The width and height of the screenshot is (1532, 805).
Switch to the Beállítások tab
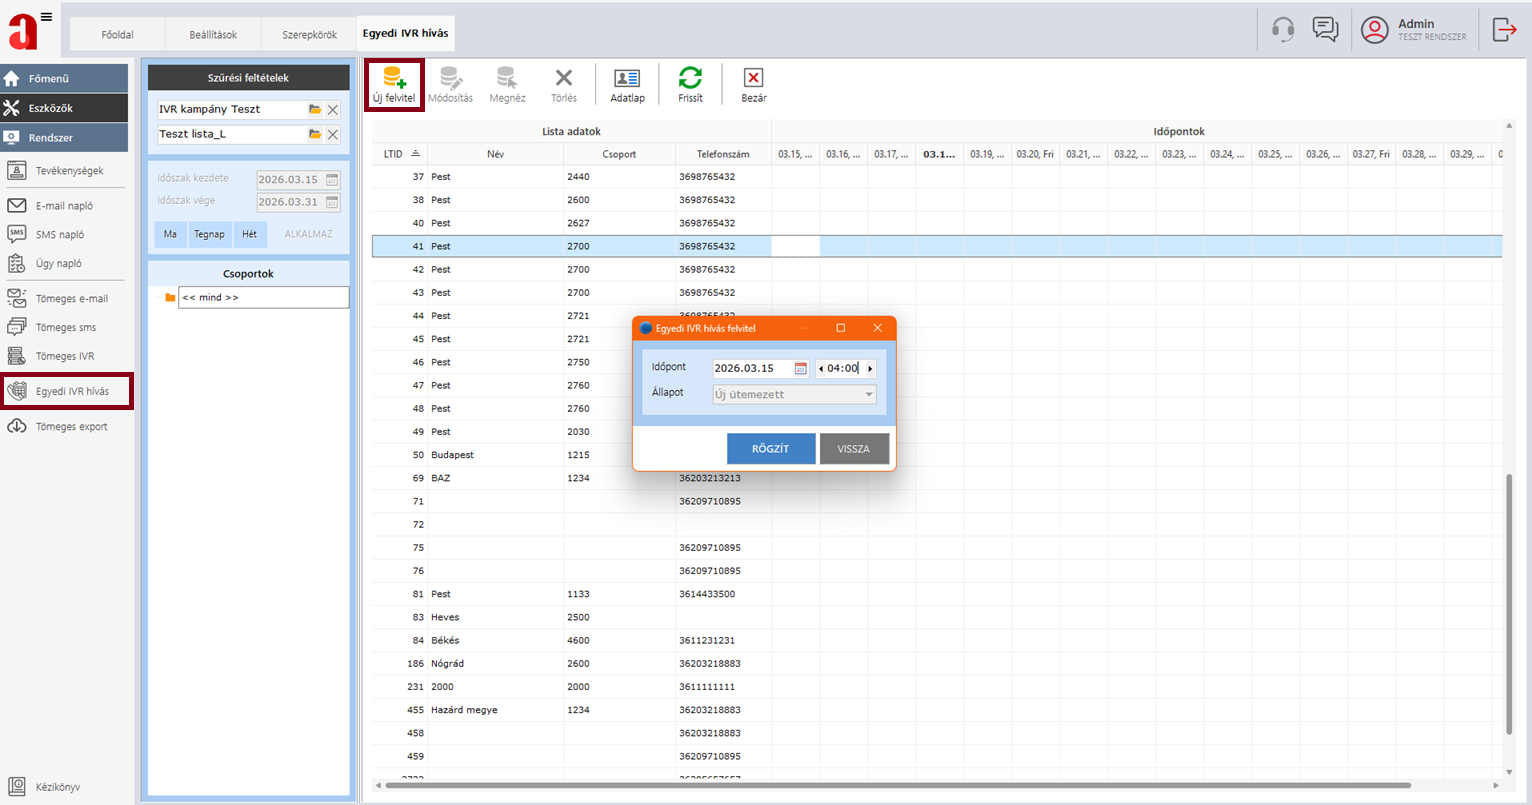coord(213,35)
